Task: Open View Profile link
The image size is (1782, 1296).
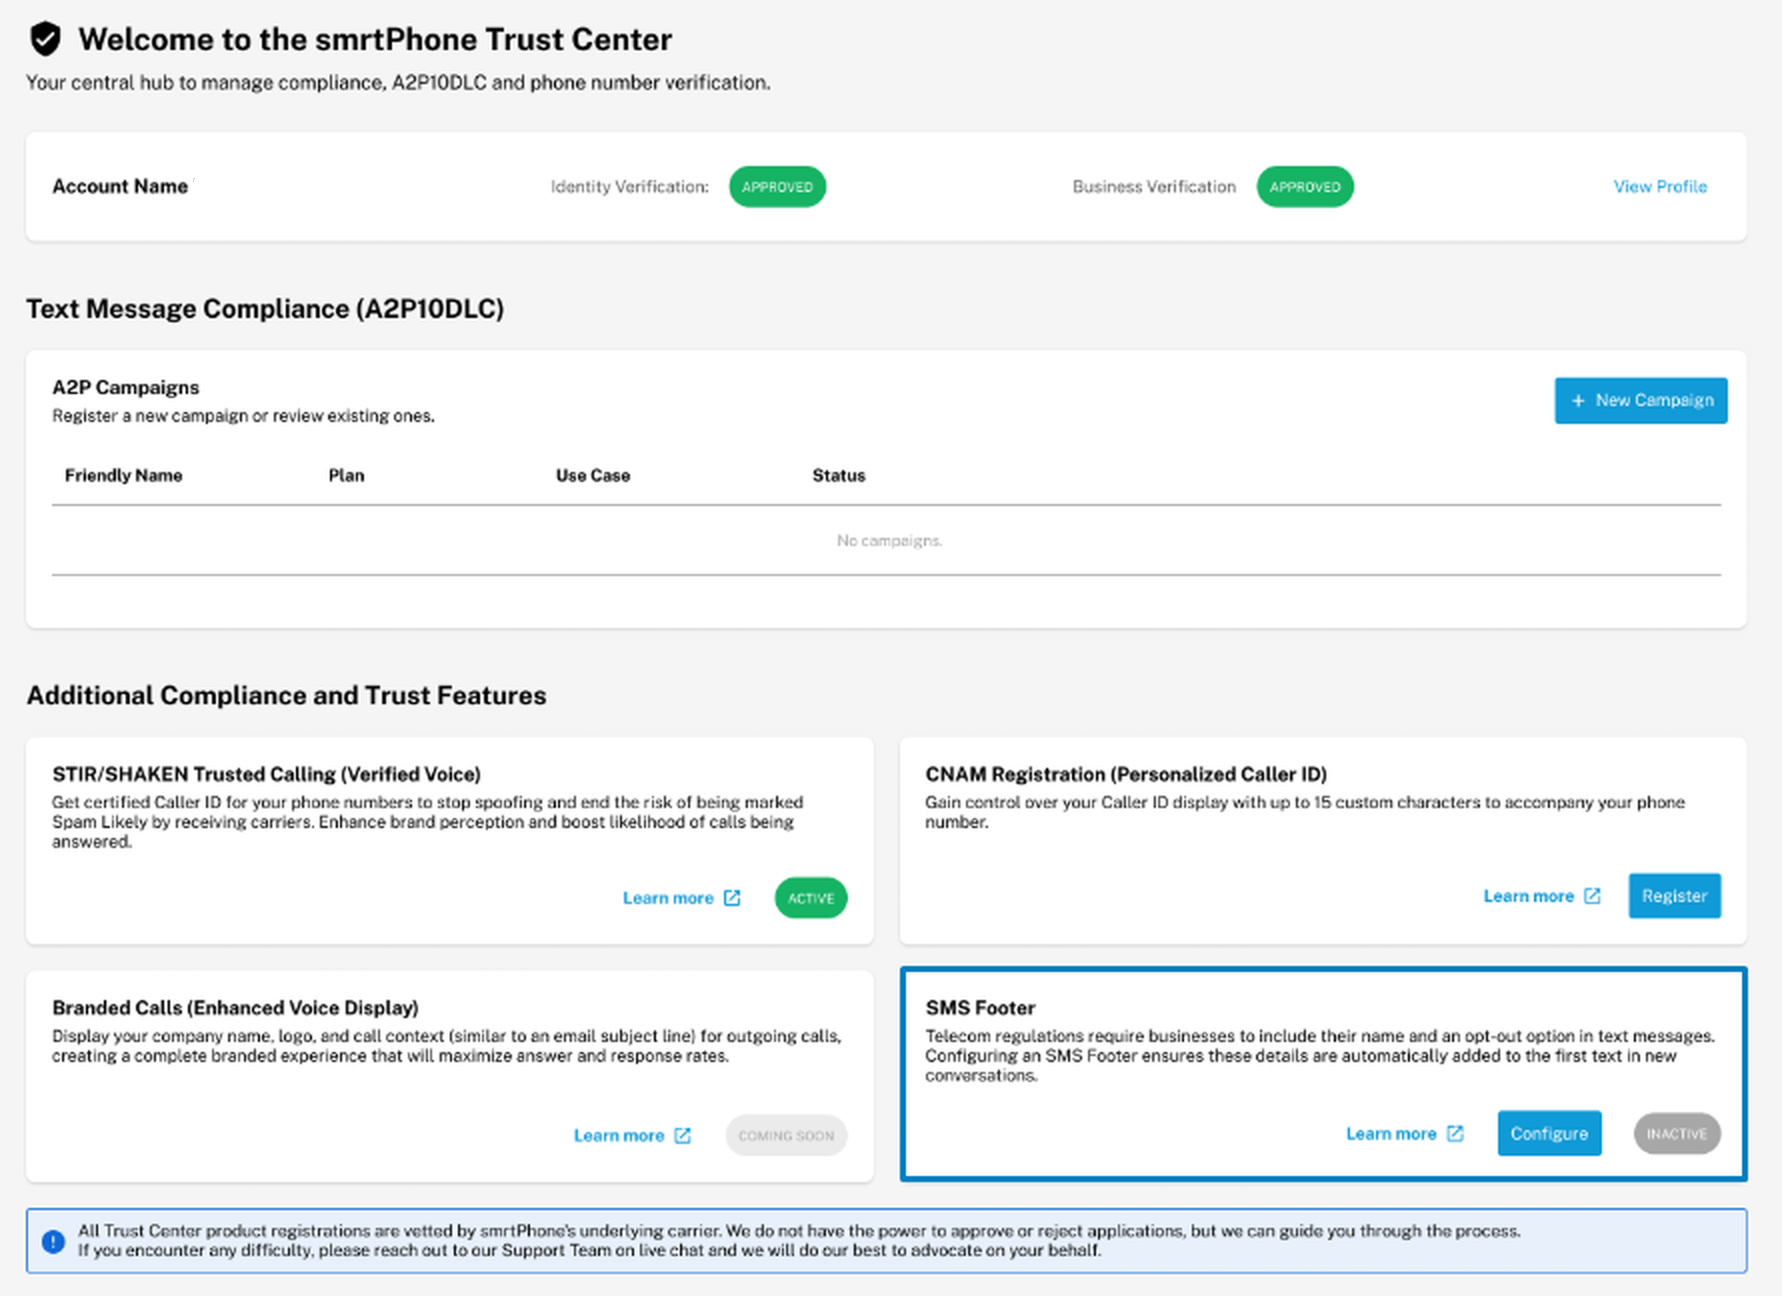Action: coord(1659,187)
